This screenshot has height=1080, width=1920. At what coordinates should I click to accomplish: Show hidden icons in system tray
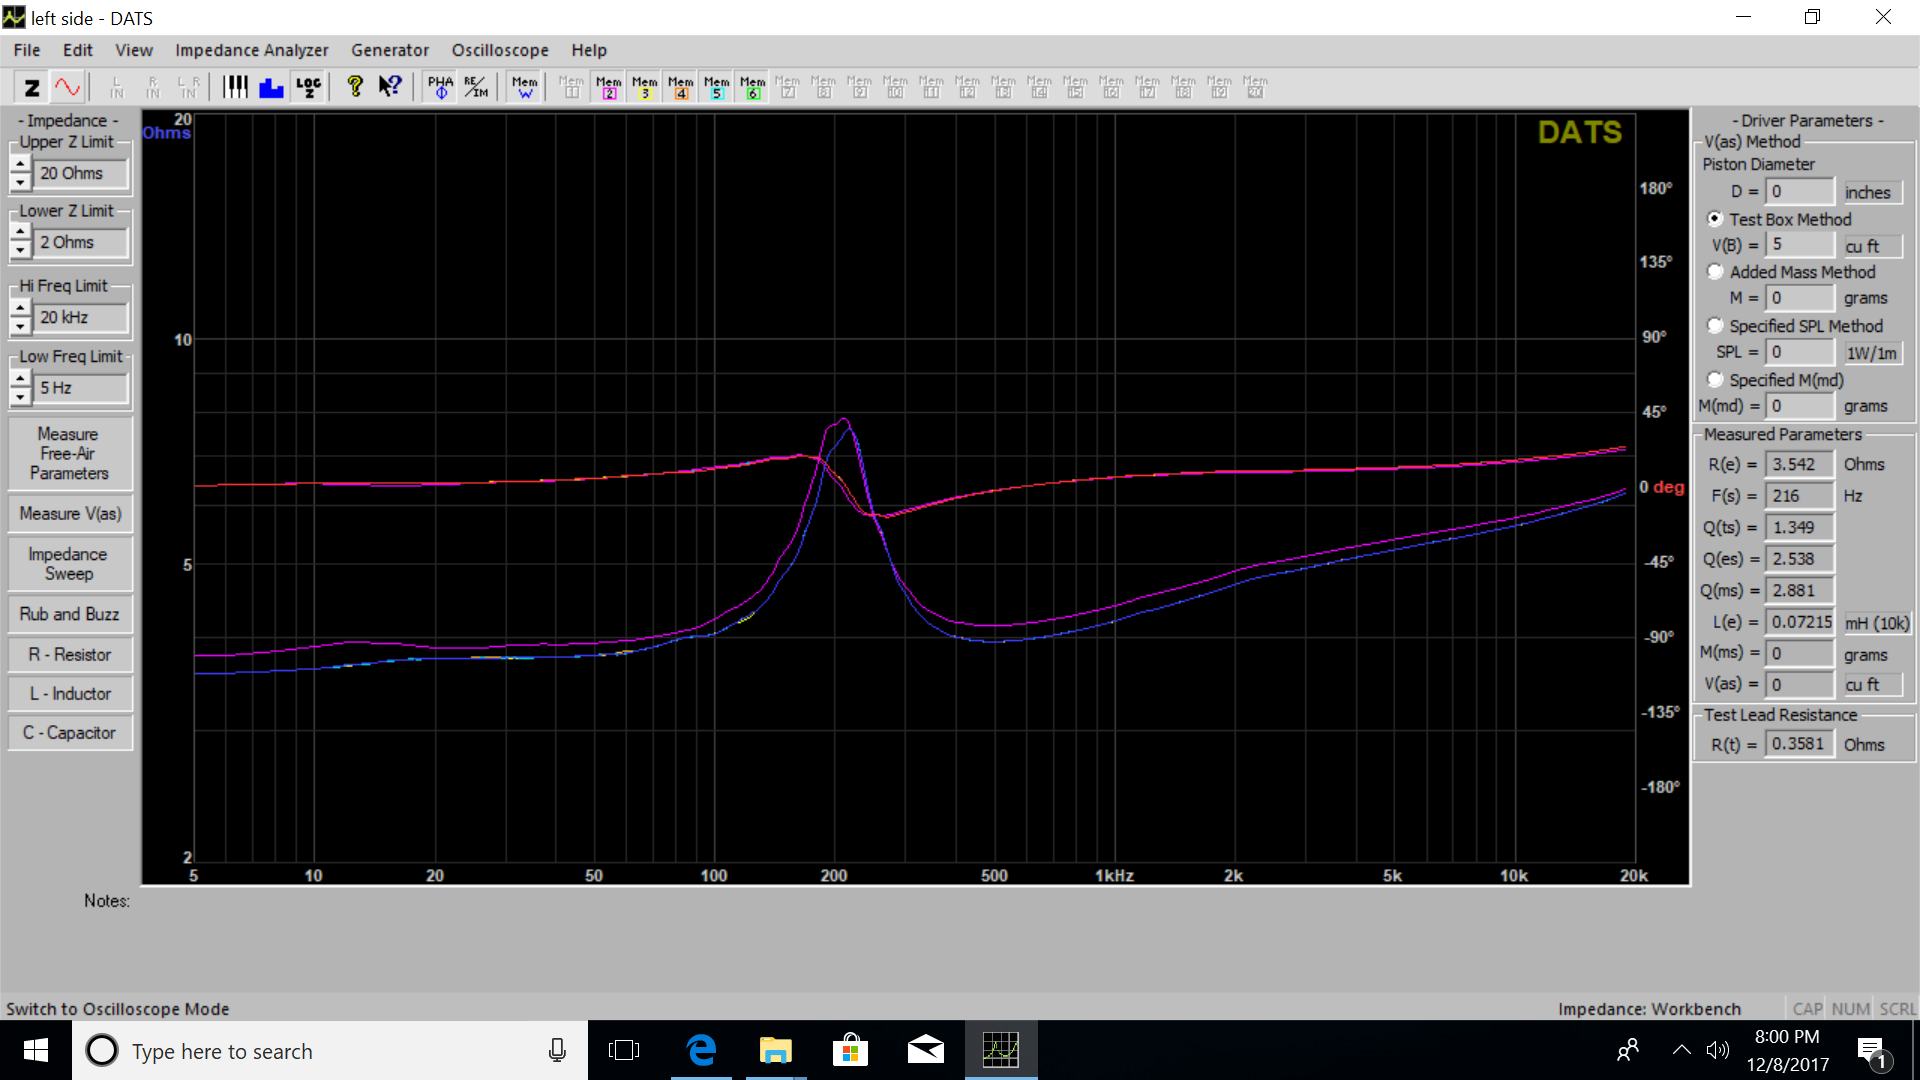point(1682,1050)
